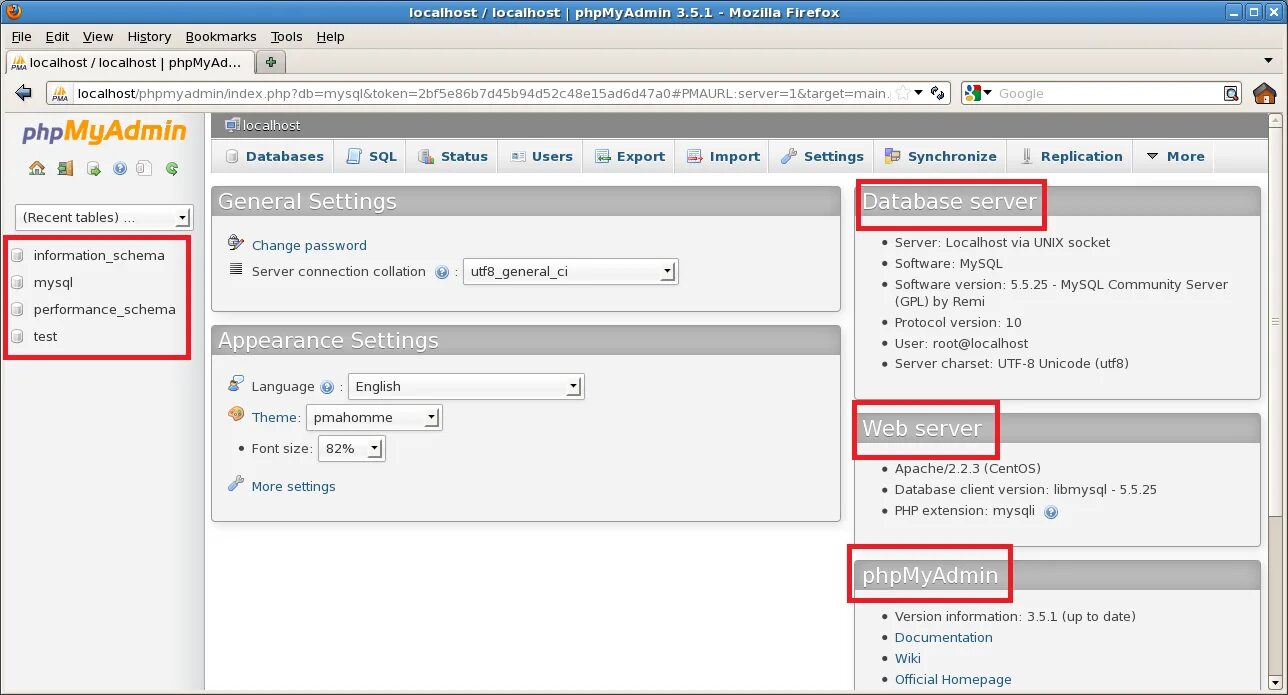This screenshot has width=1288, height=695.
Task: Open the Bookmarks menu
Action: (x=221, y=36)
